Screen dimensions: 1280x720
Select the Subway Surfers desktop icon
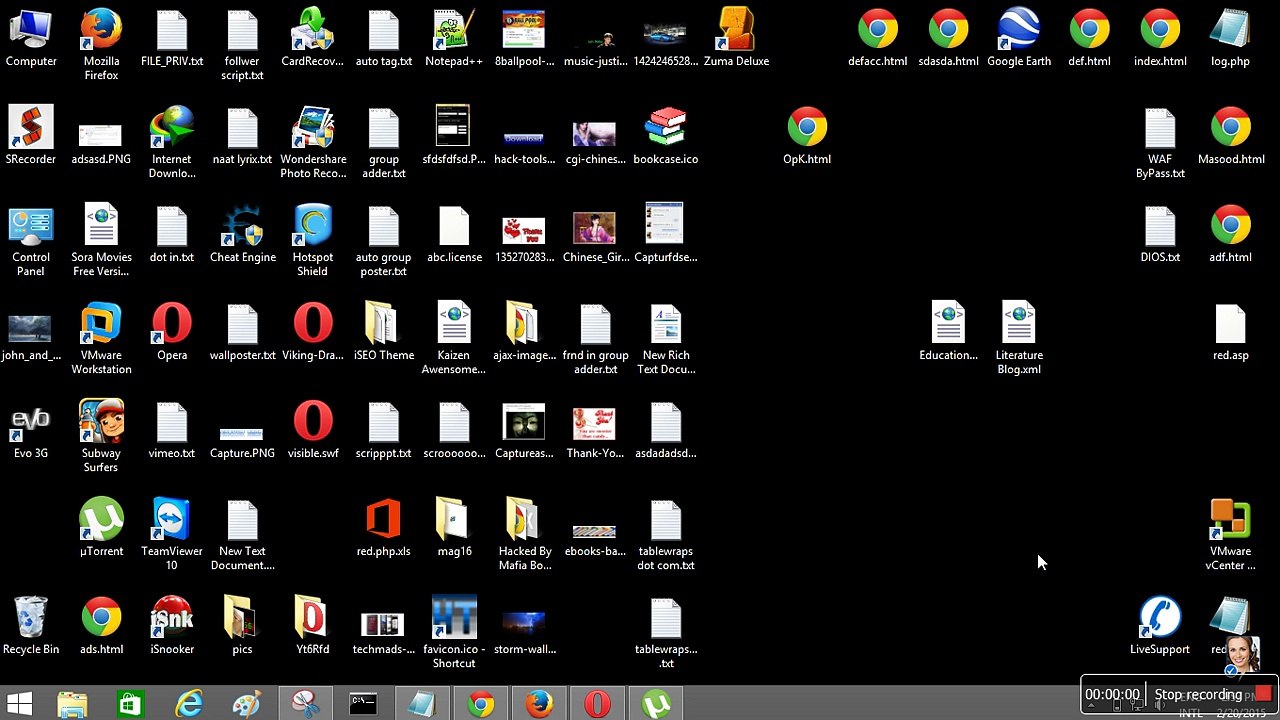point(101,424)
